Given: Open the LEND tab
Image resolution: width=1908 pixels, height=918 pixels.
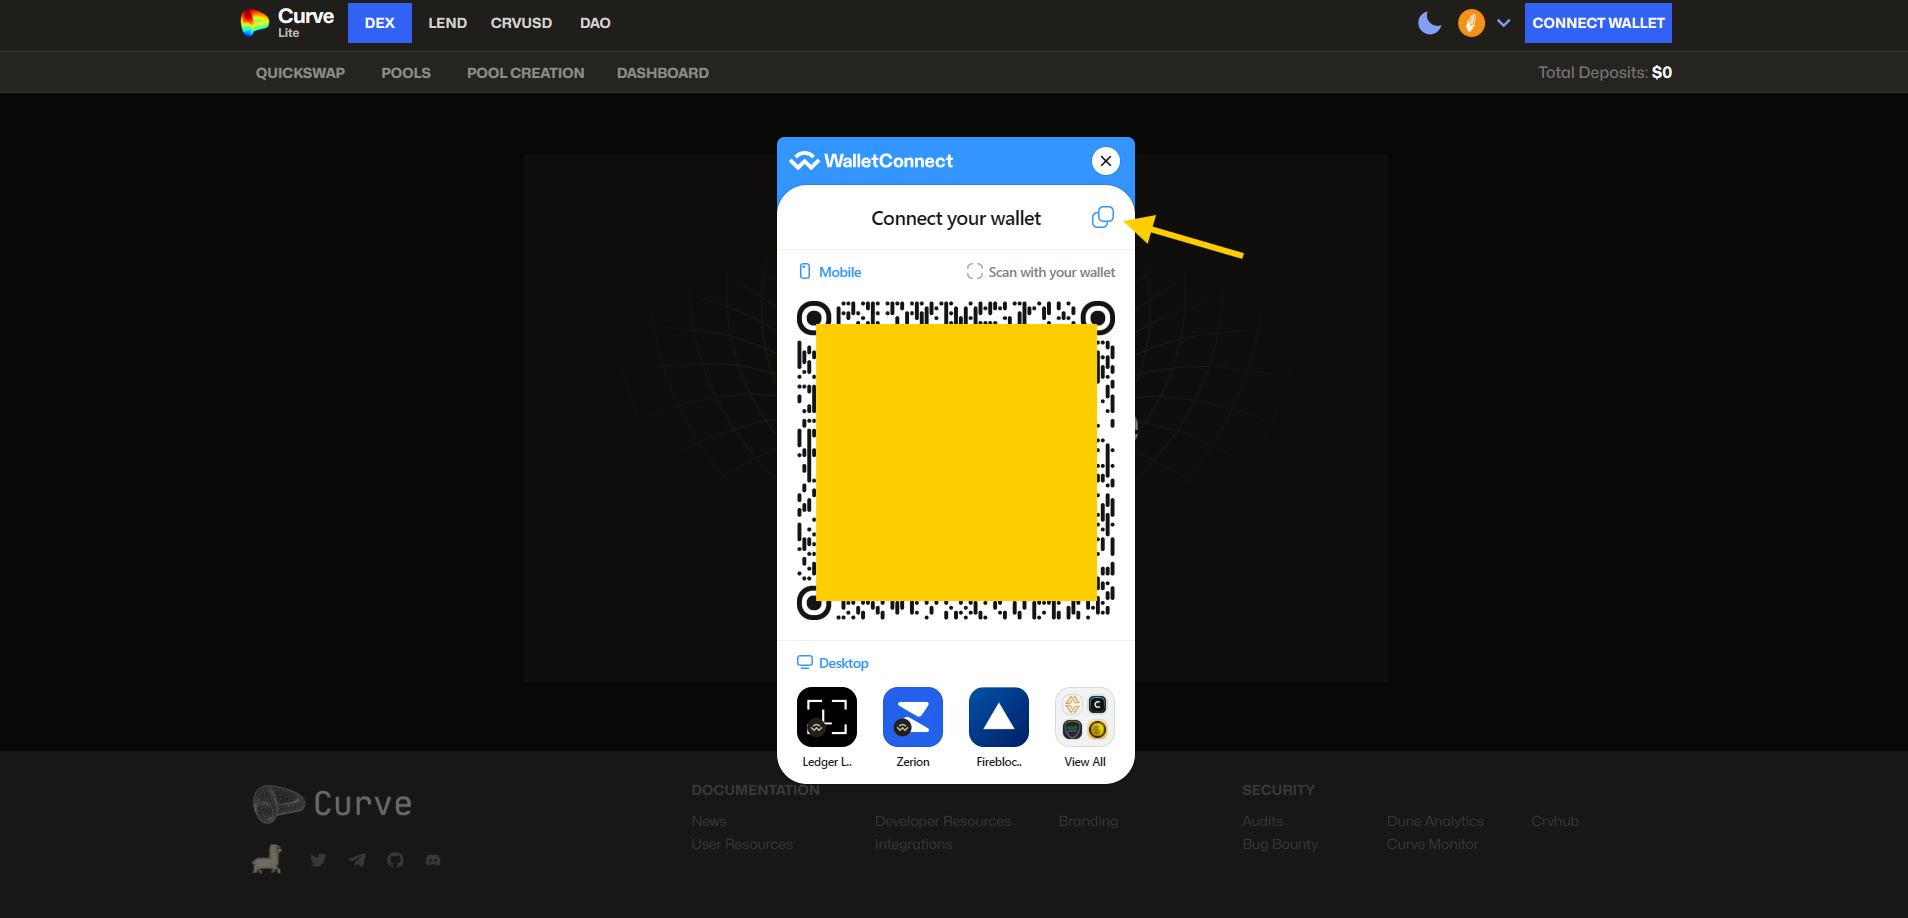Looking at the screenshot, I should point(448,23).
